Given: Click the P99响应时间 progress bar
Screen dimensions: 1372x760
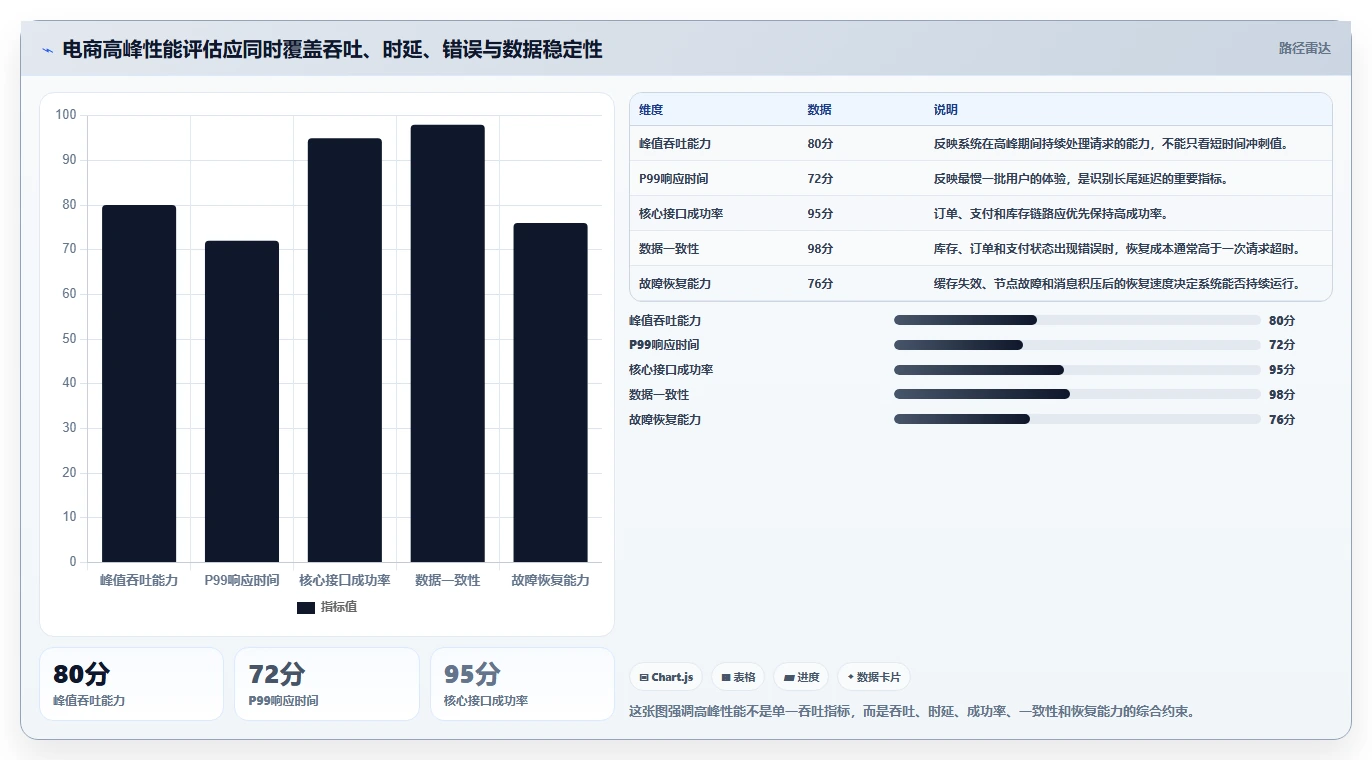Looking at the screenshot, I should [1077, 345].
